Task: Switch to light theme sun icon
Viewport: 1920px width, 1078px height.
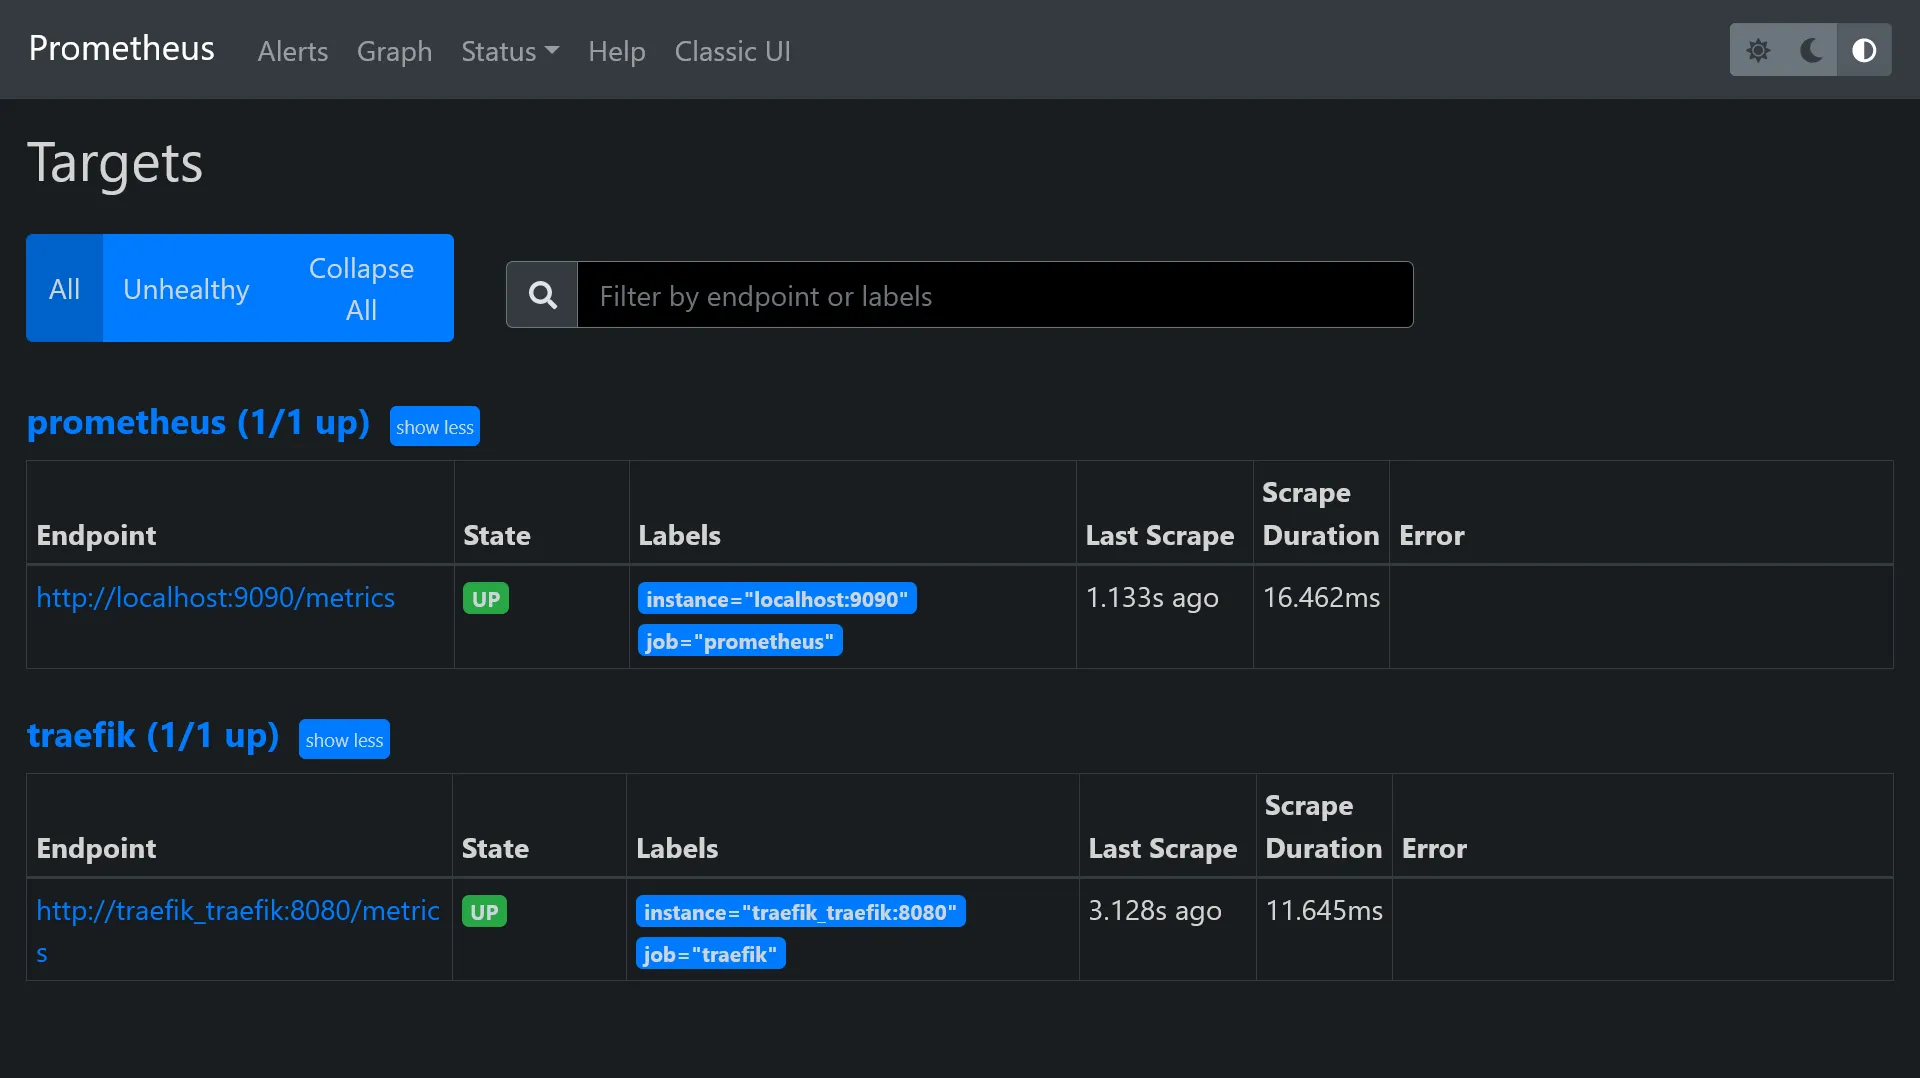Action: pyautogui.click(x=1757, y=50)
